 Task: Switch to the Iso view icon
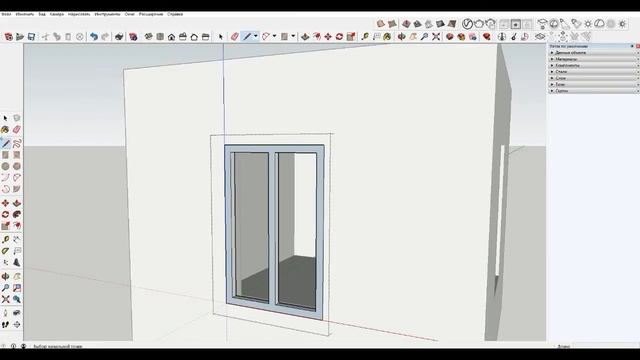149,37
